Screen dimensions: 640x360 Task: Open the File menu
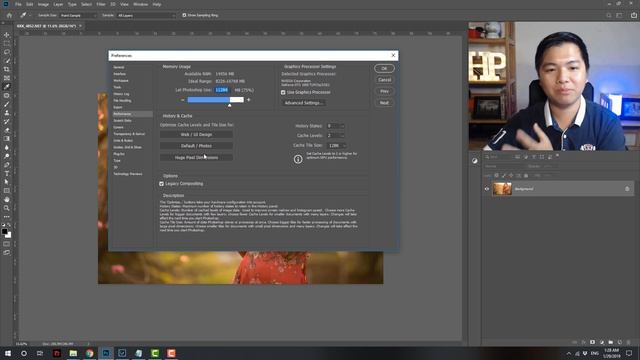[x=18, y=4]
